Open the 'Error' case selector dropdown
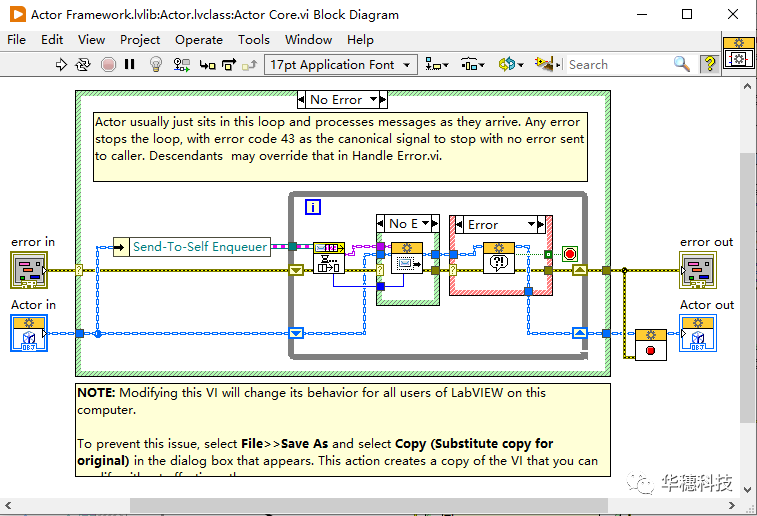This screenshot has width=757, height=516. [x=532, y=224]
